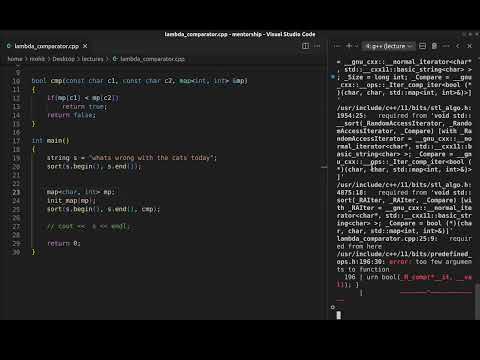
Task: Click breadcrumb 'Desktop'
Action: [x=63, y=59]
